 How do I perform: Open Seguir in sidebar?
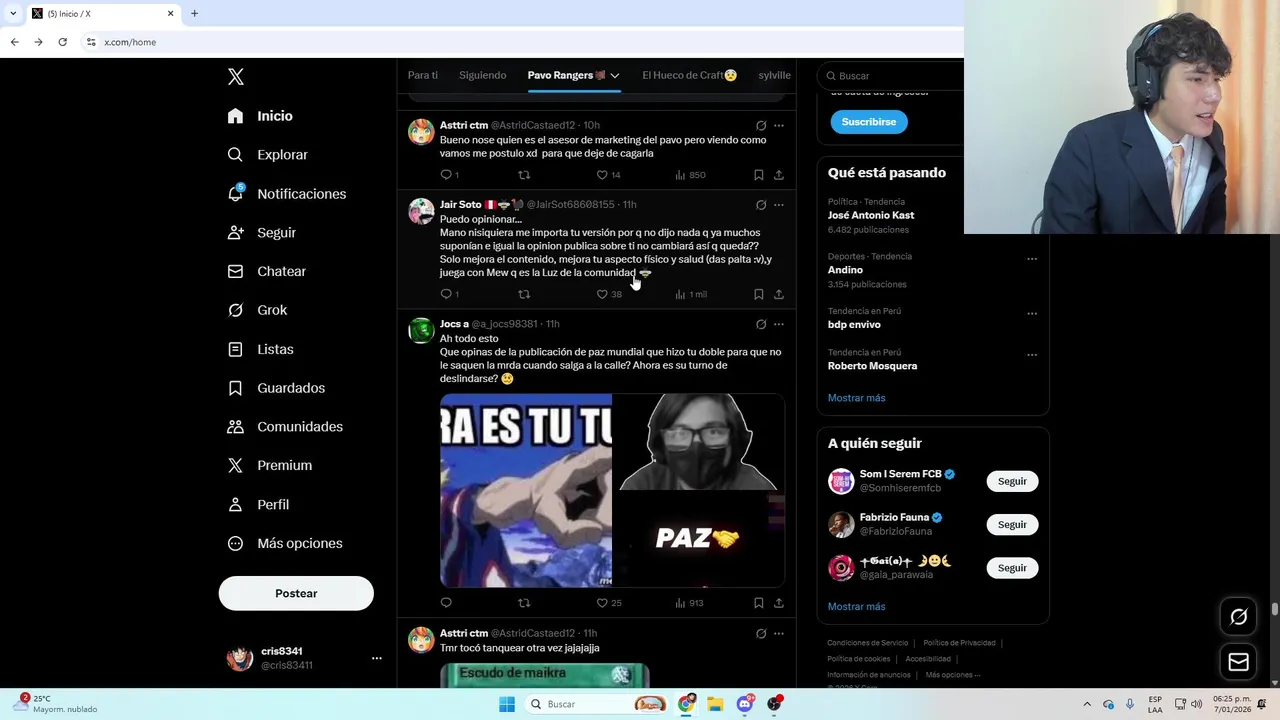[x=261, y=232]
